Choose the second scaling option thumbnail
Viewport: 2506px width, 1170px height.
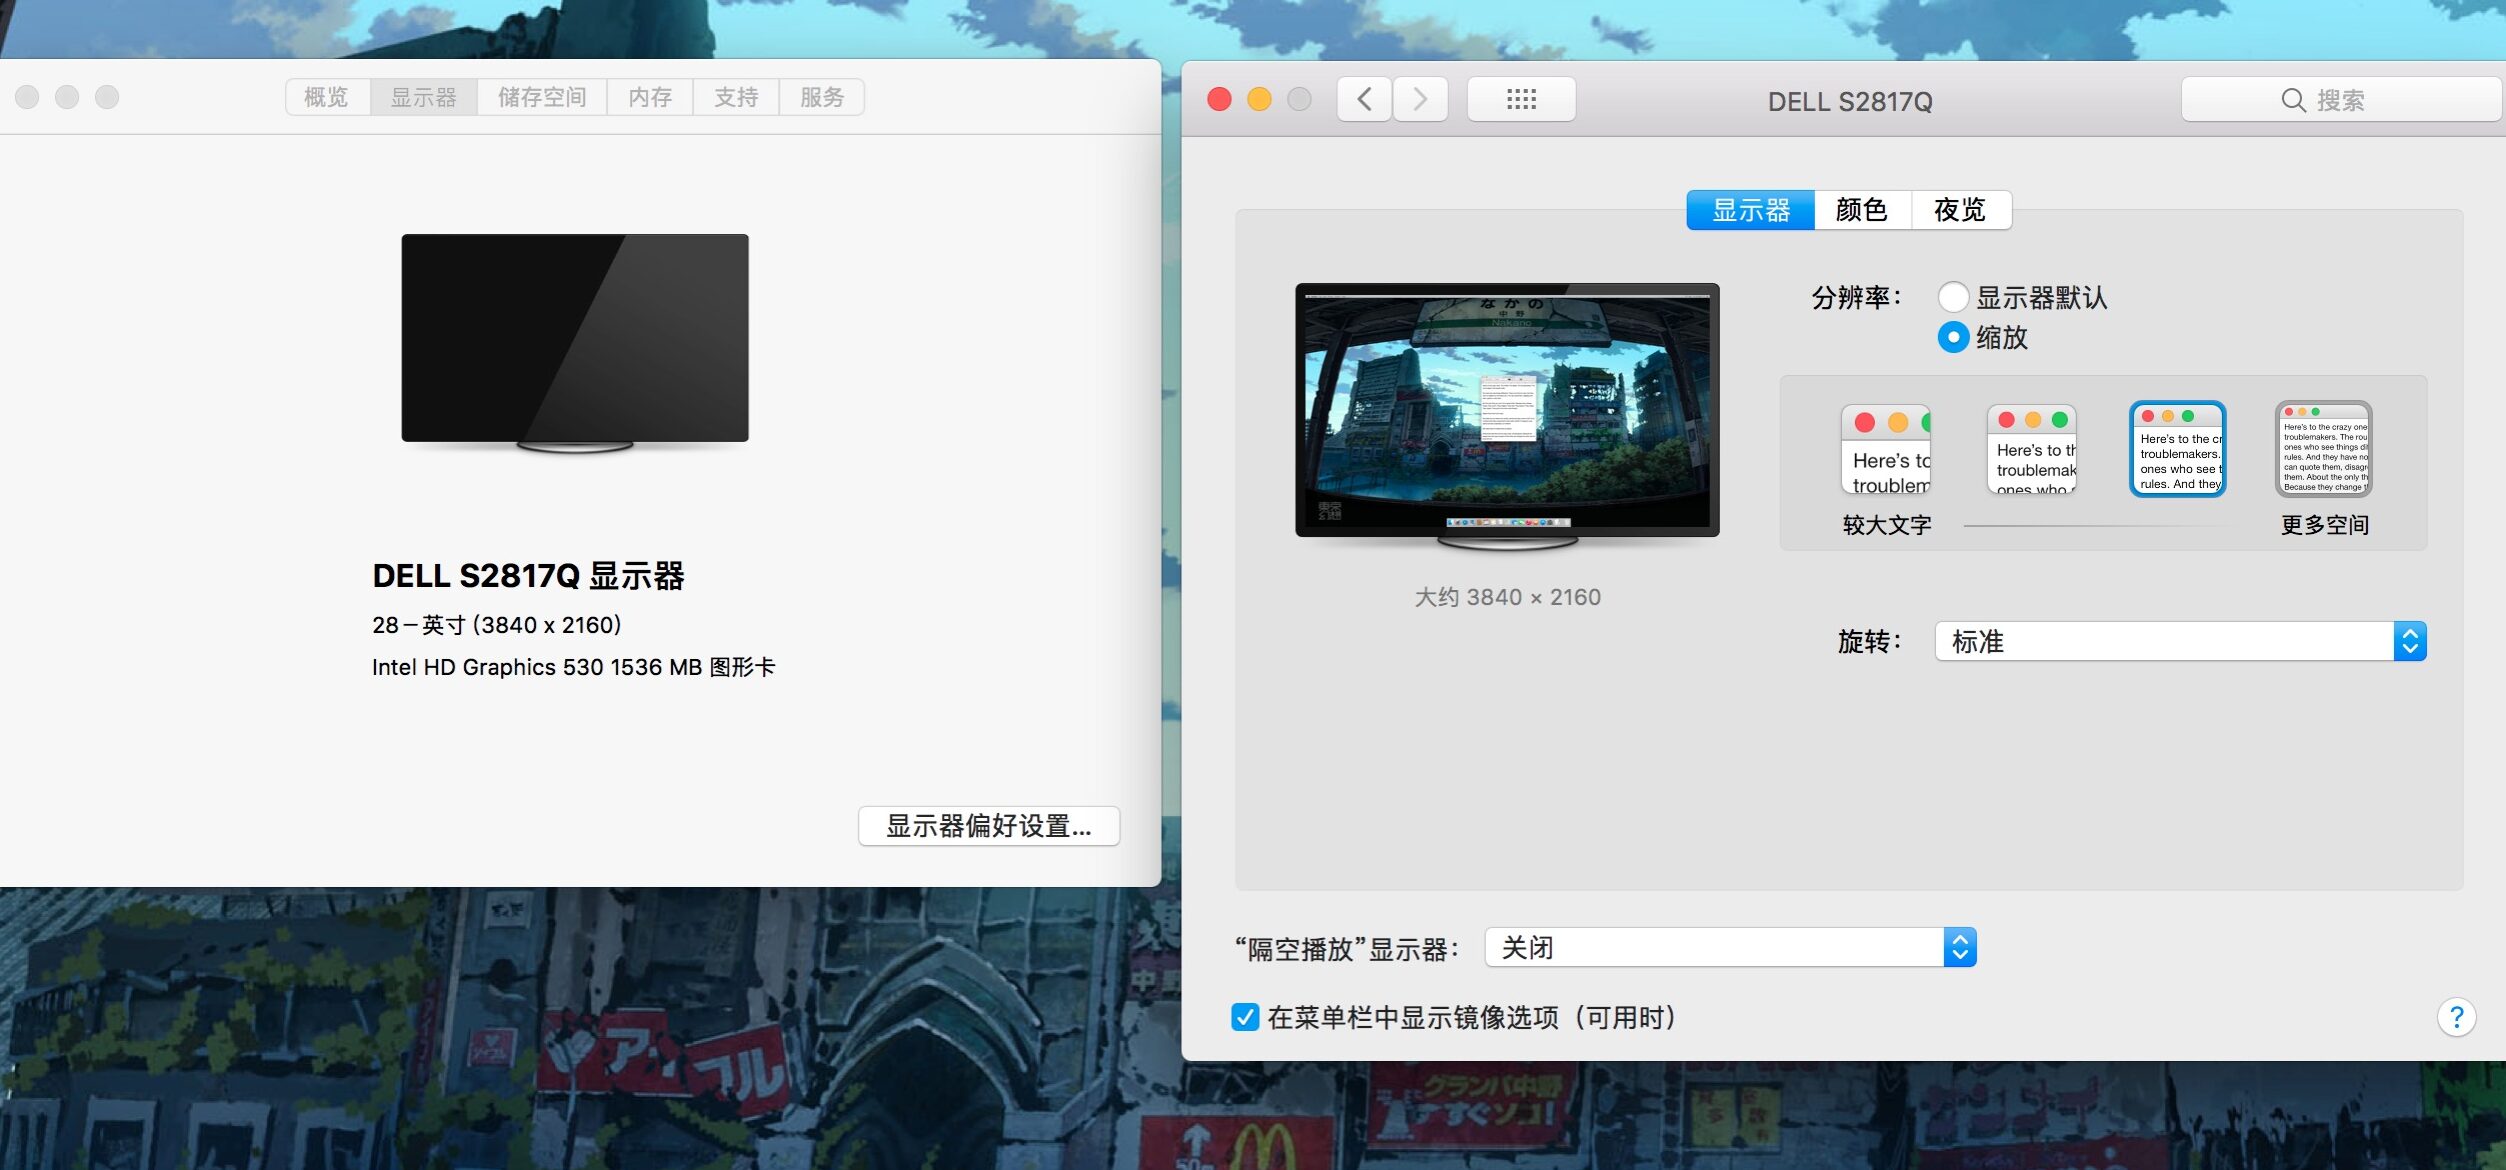click(2032, 449)
